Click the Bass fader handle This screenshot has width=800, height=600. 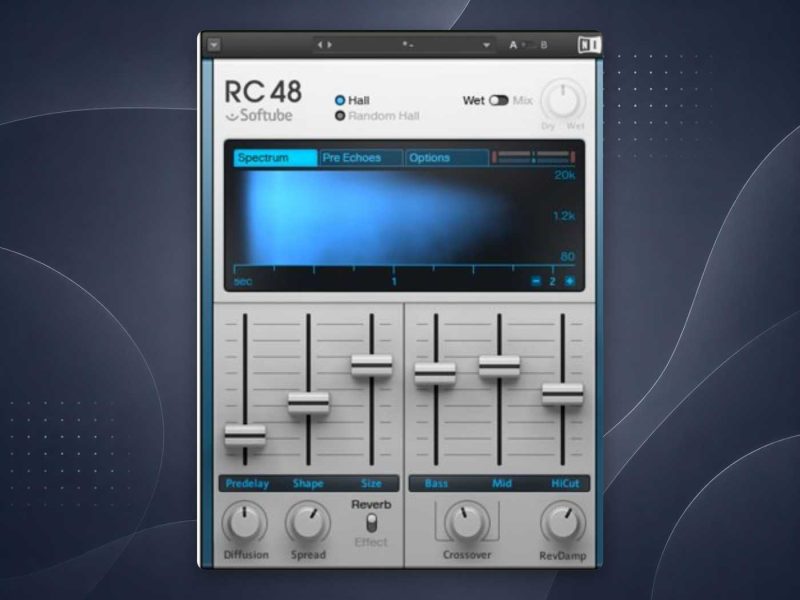click(x=435, y=373)
